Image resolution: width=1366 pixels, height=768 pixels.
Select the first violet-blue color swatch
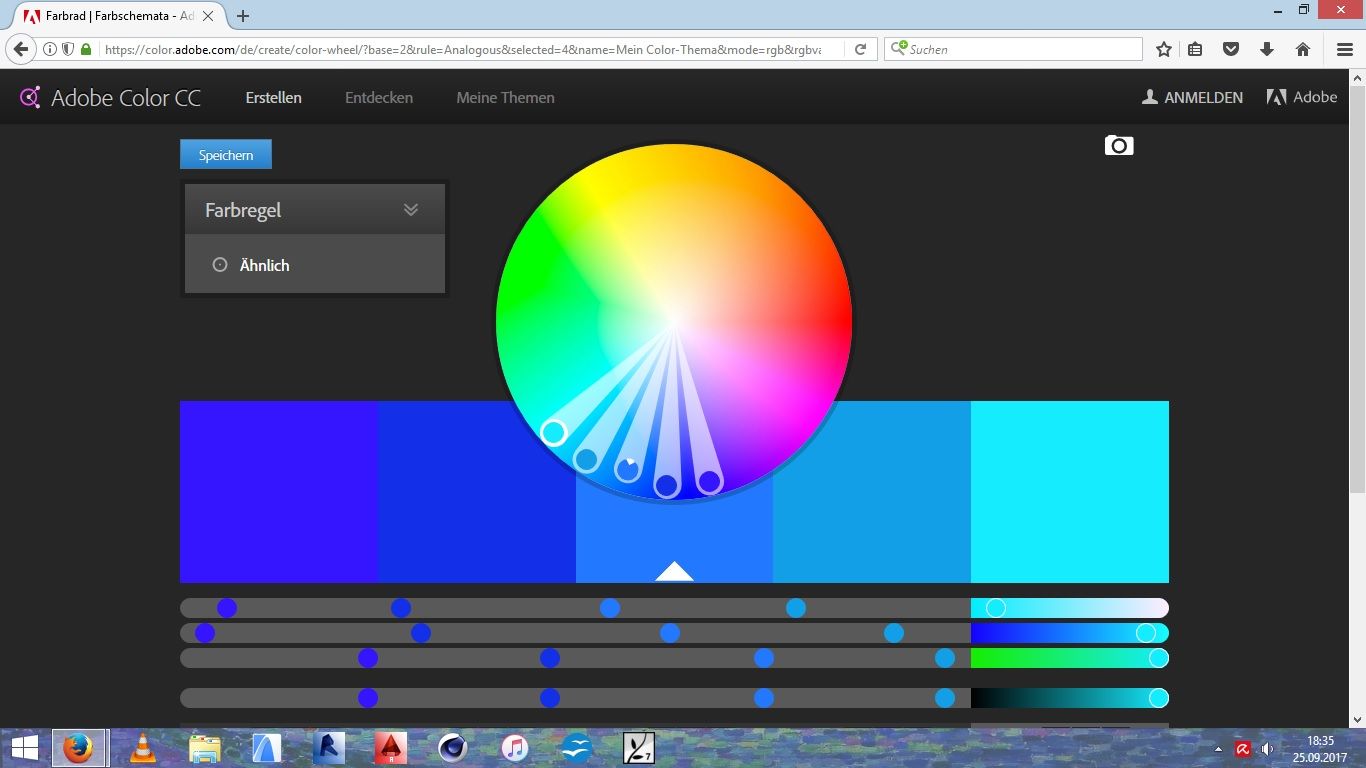pos(279,491)
